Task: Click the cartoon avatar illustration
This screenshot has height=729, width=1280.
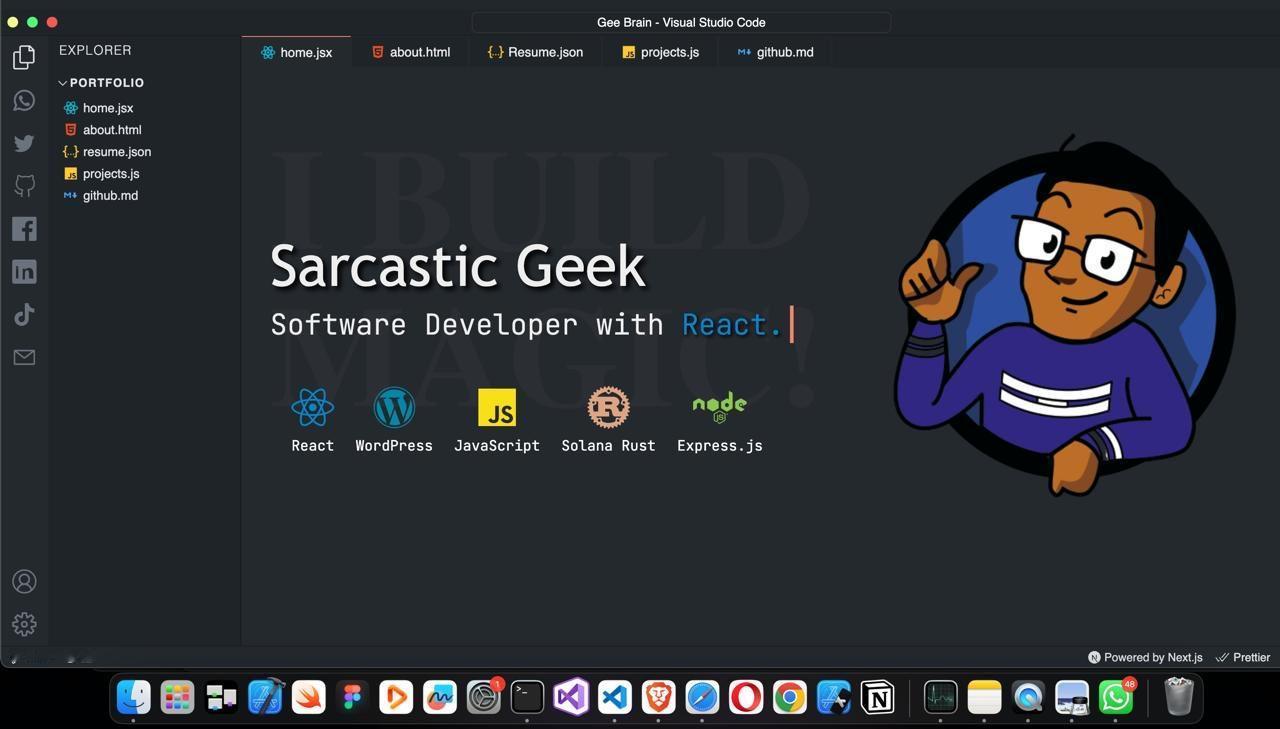Action: click(1064, 315)
